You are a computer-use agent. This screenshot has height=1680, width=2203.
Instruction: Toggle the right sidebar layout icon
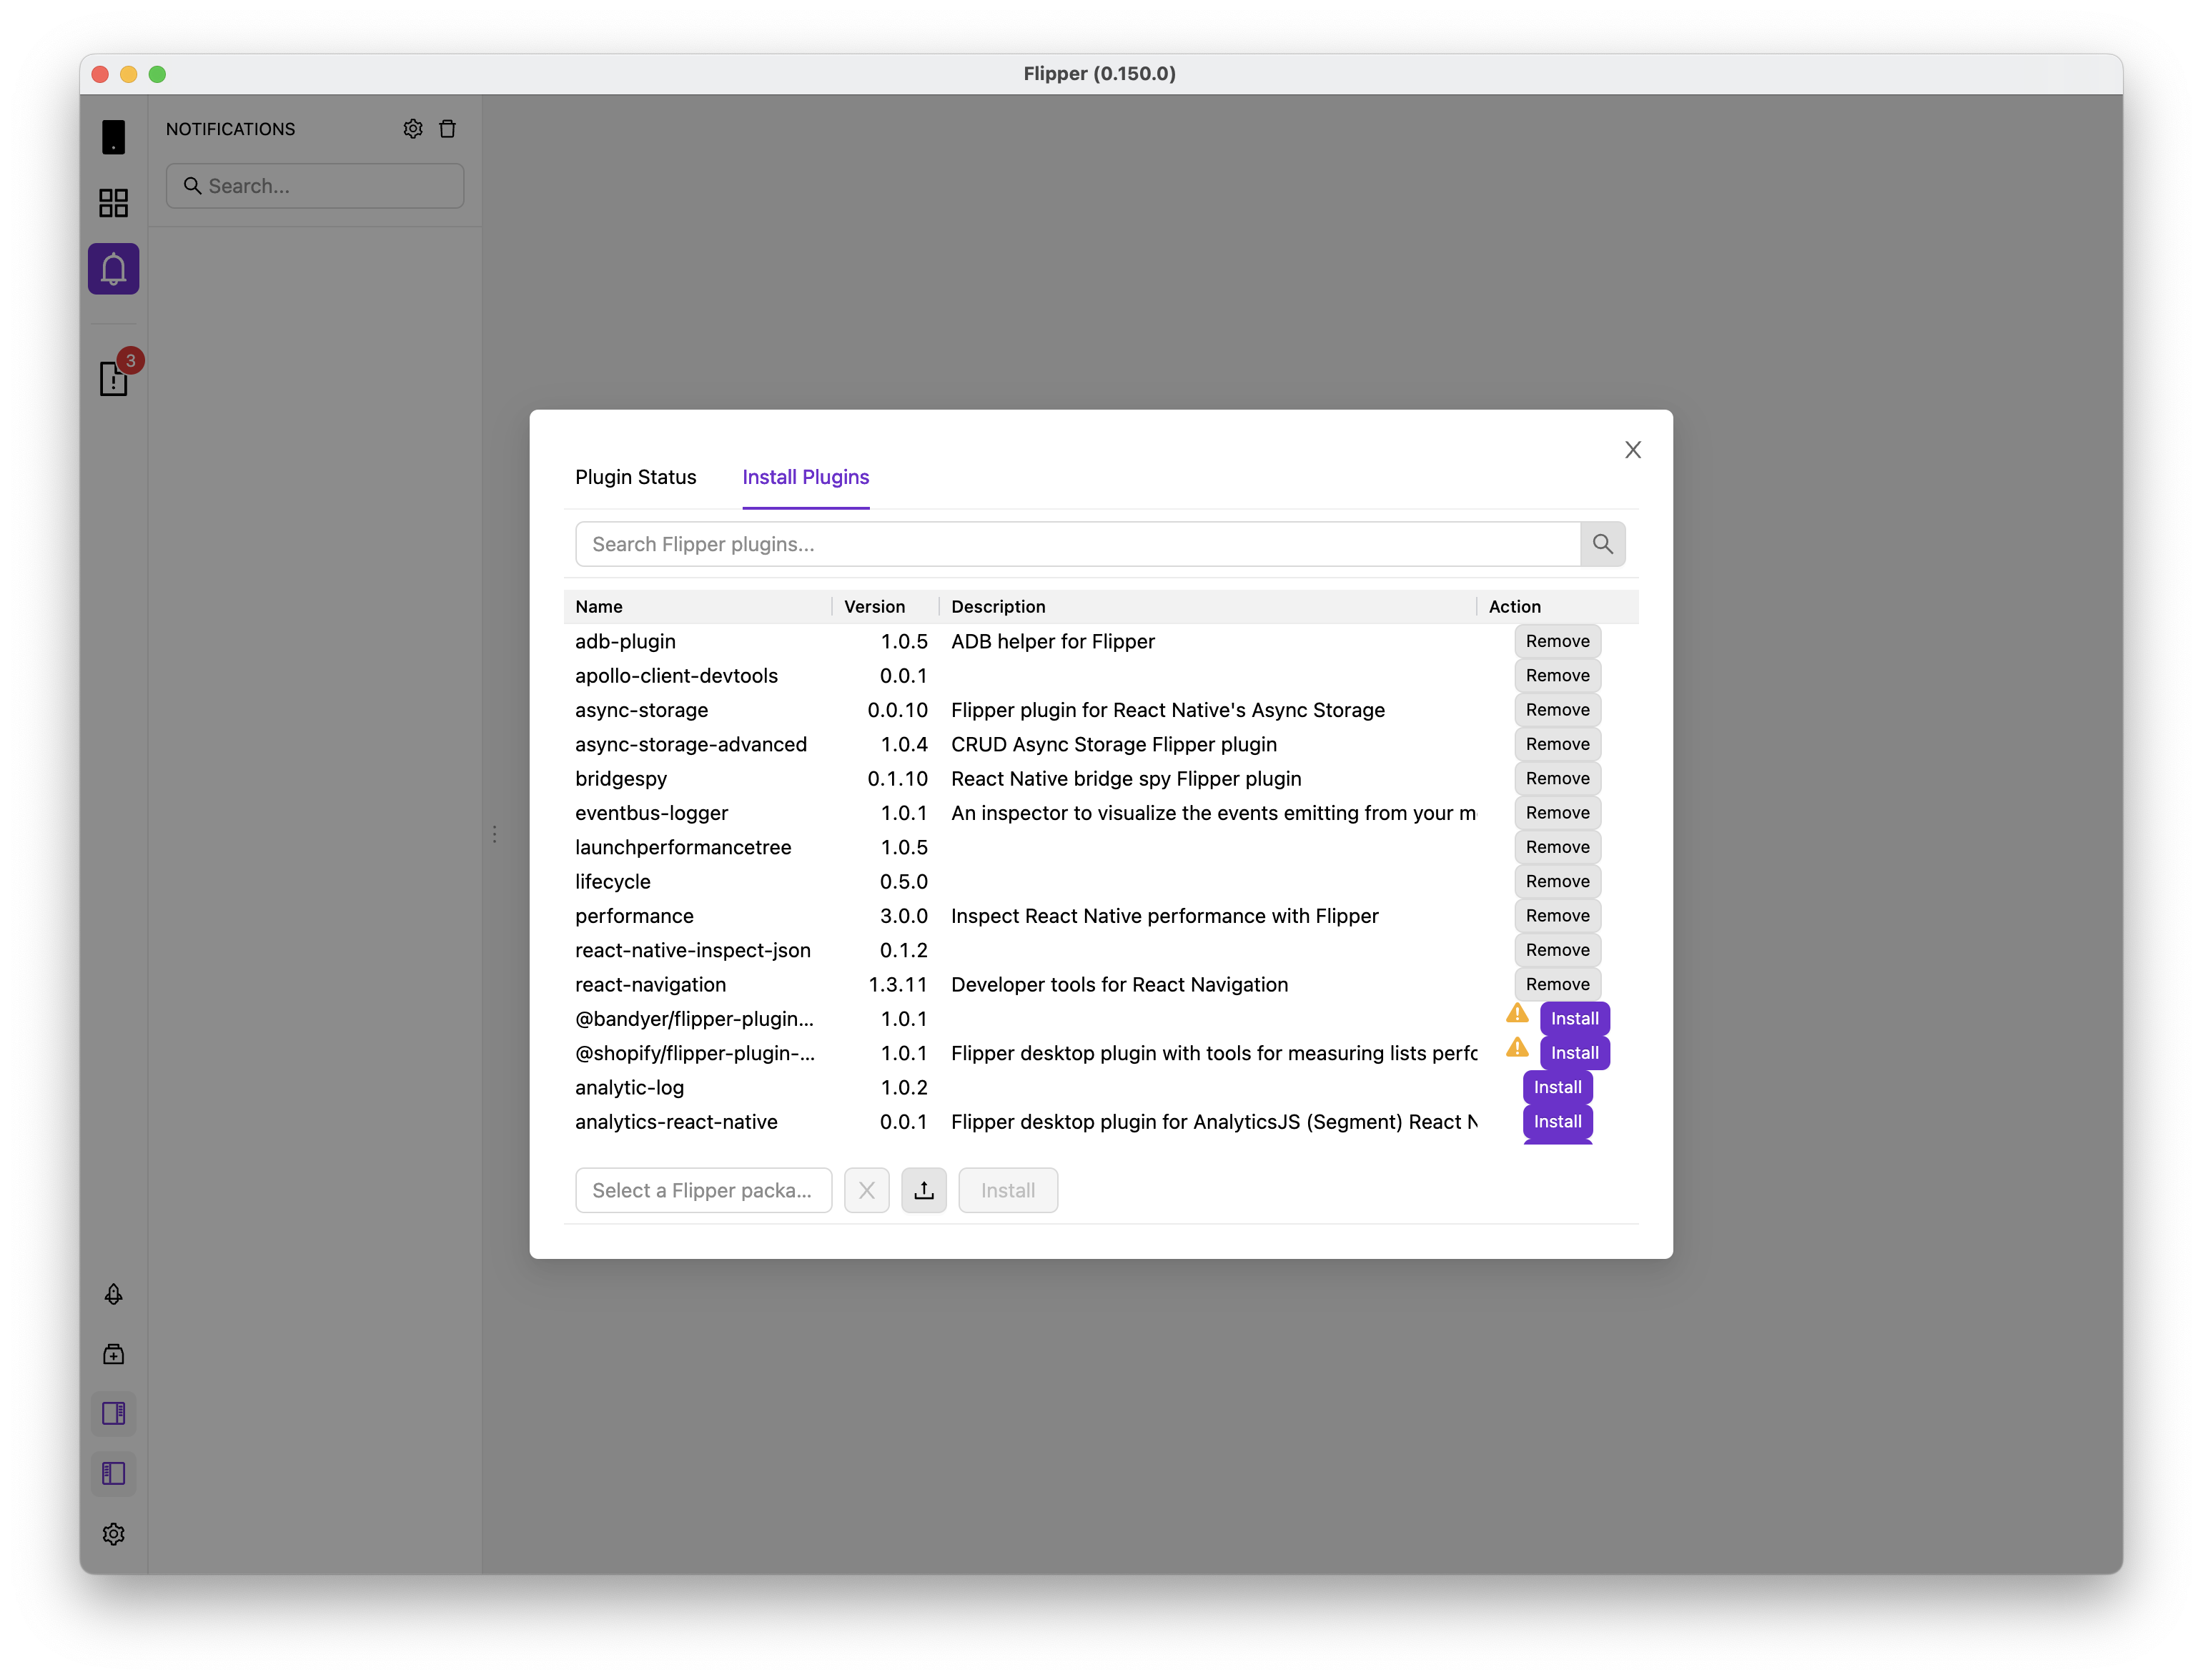113,1414
